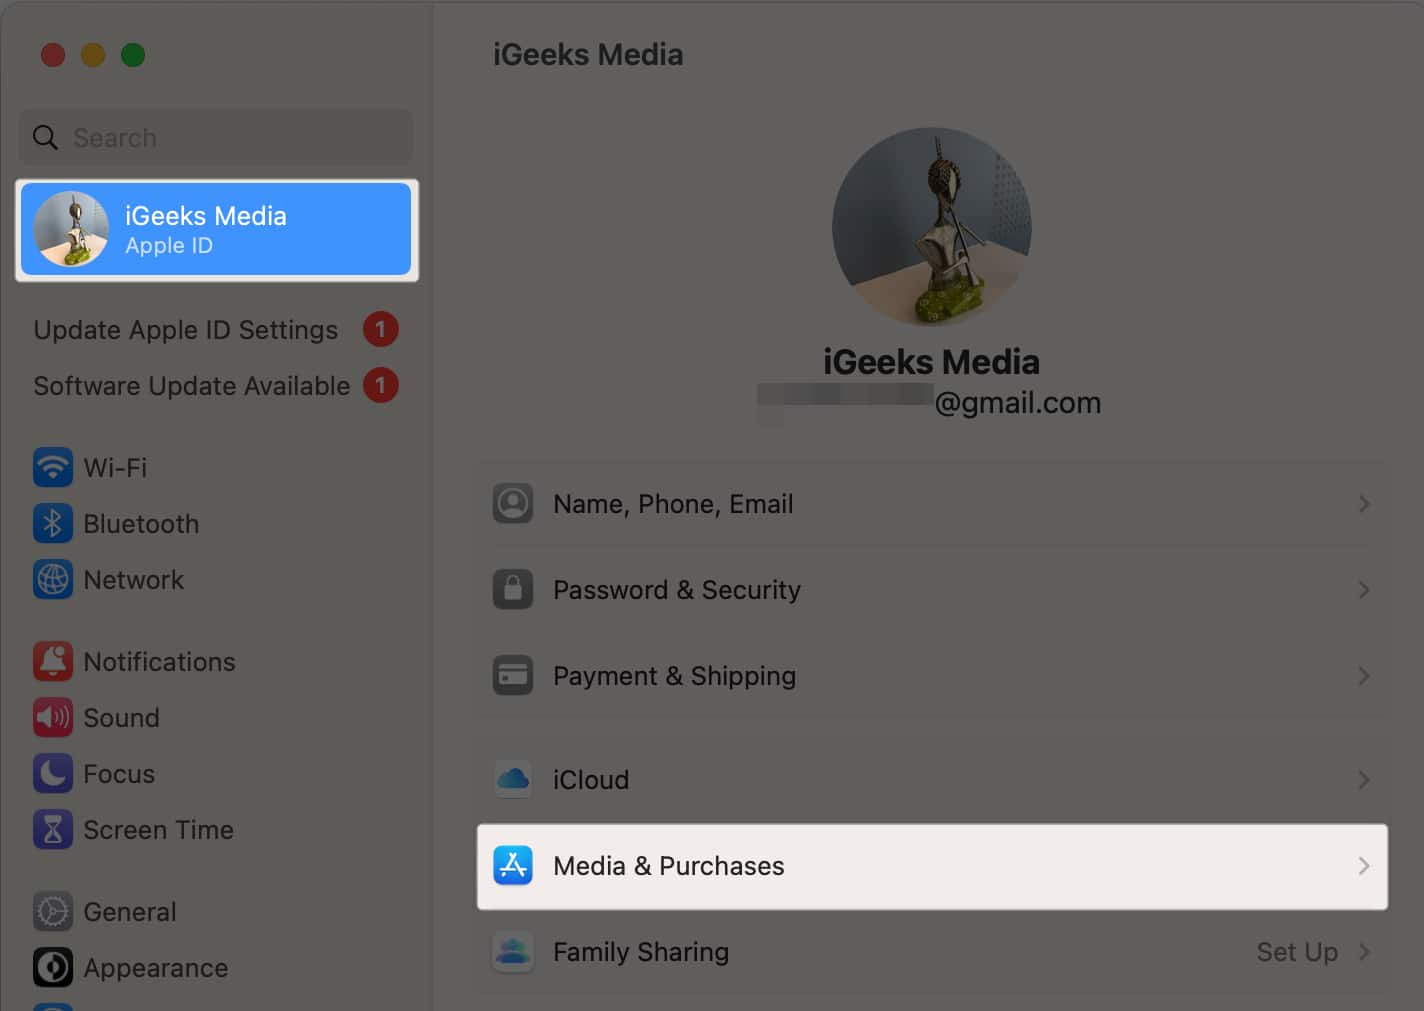Expand Media & Purchases chevron
Screen dimensions: 1424x1011
click(x=1364, y=865)
